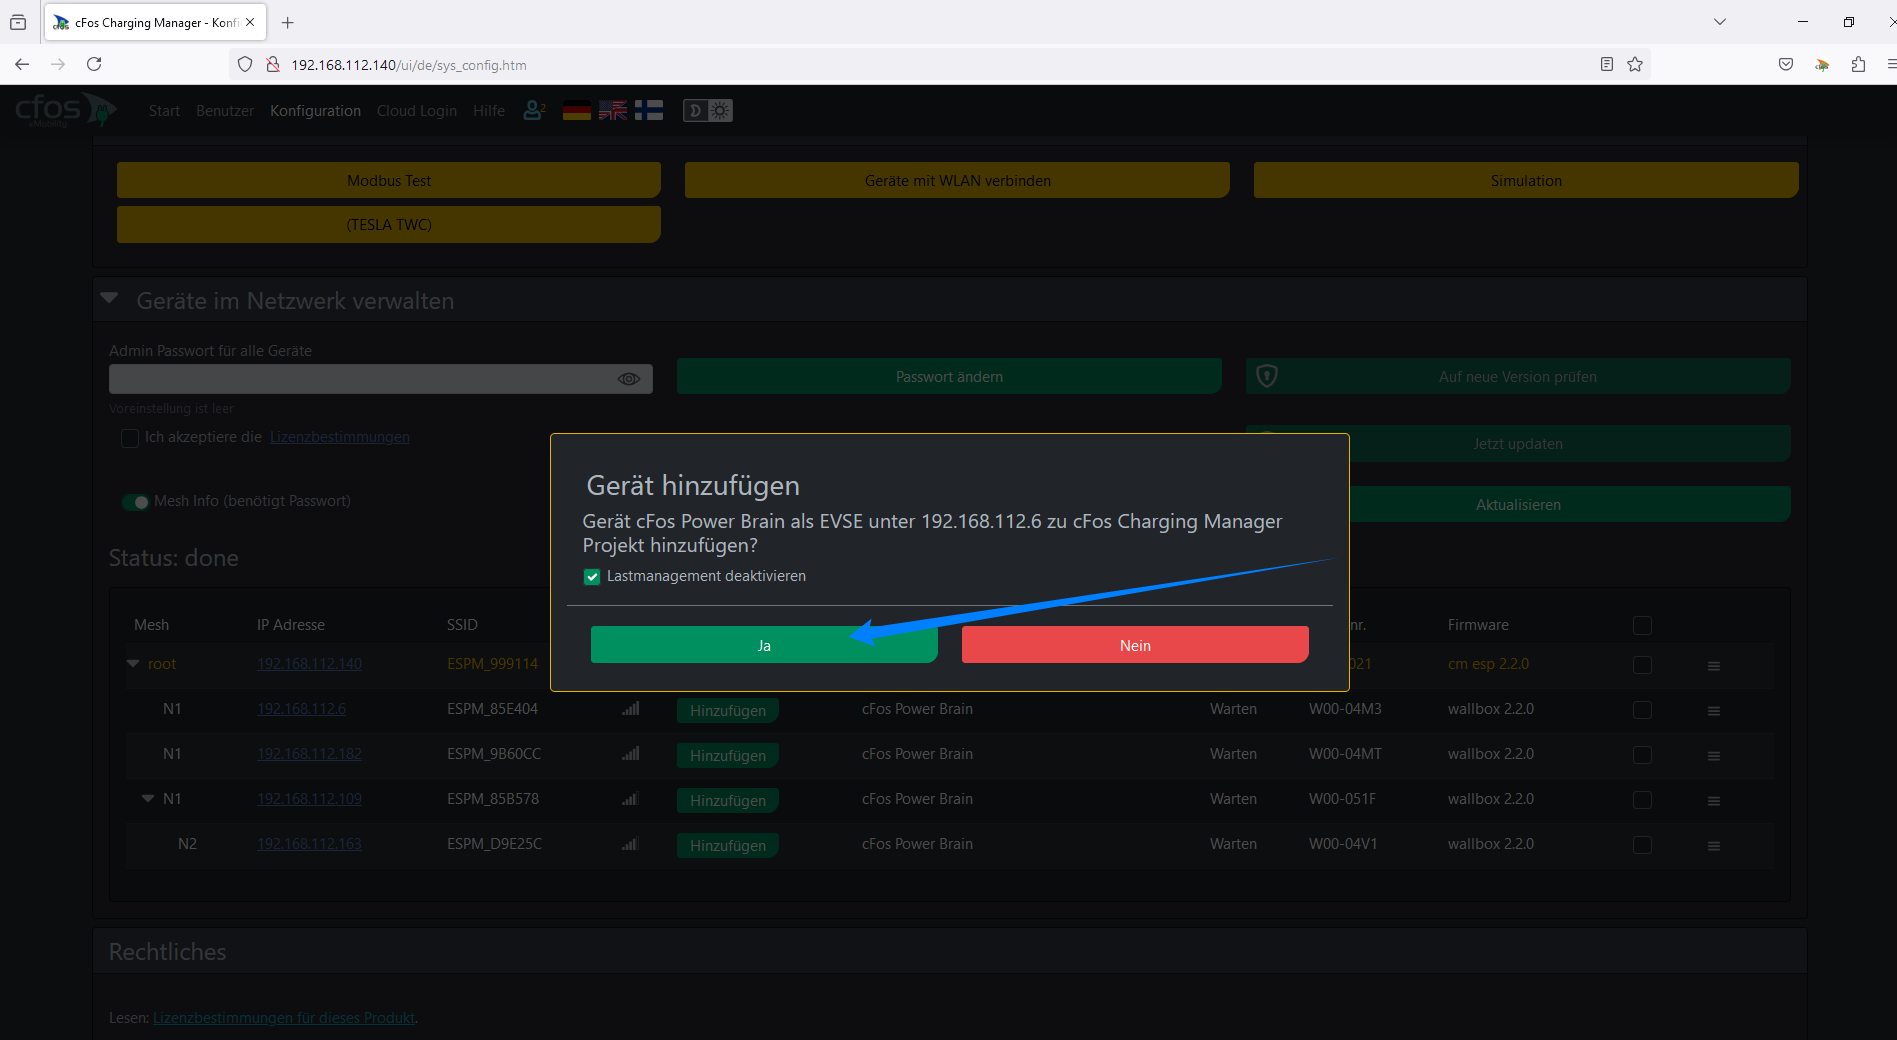This screenshot has width=1897, height=1040.
Task: Decline with the red Nein button
Action: [1135, 645]
